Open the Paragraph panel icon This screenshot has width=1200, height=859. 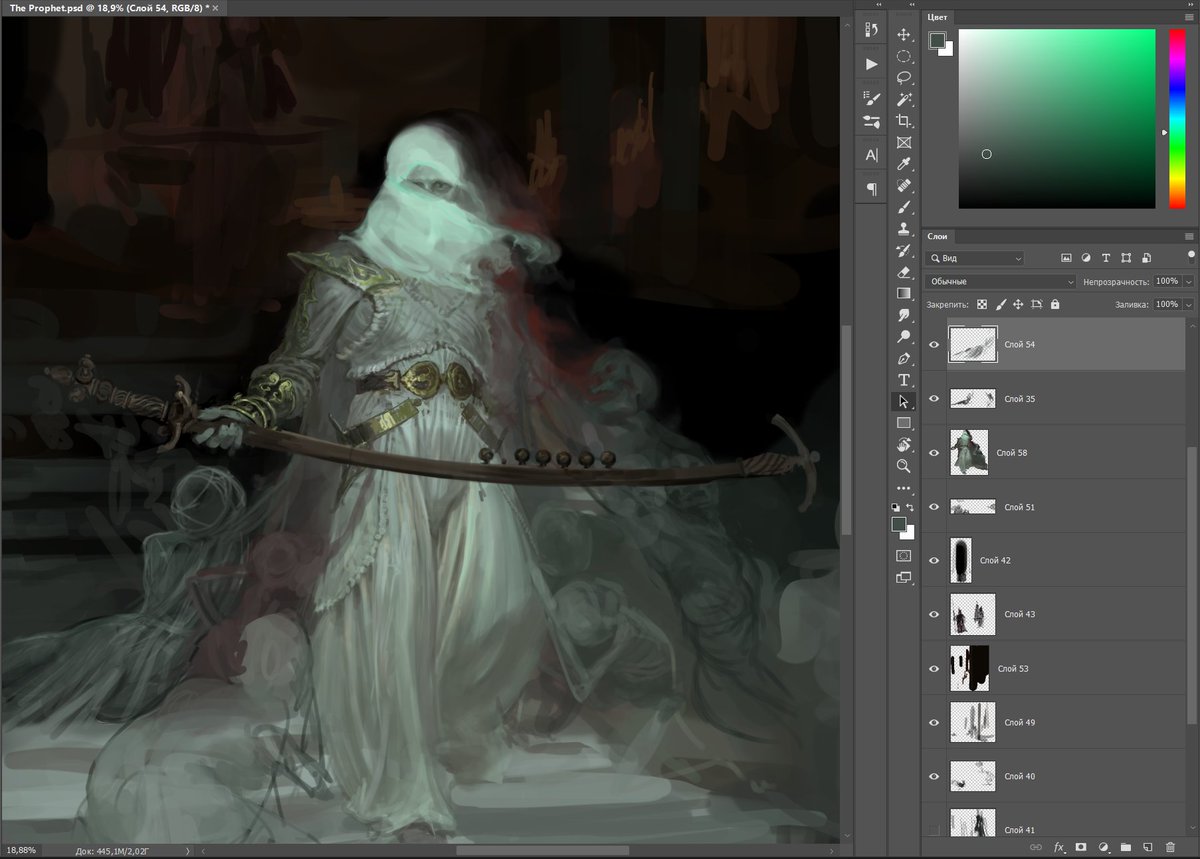(x=871, y=188)
